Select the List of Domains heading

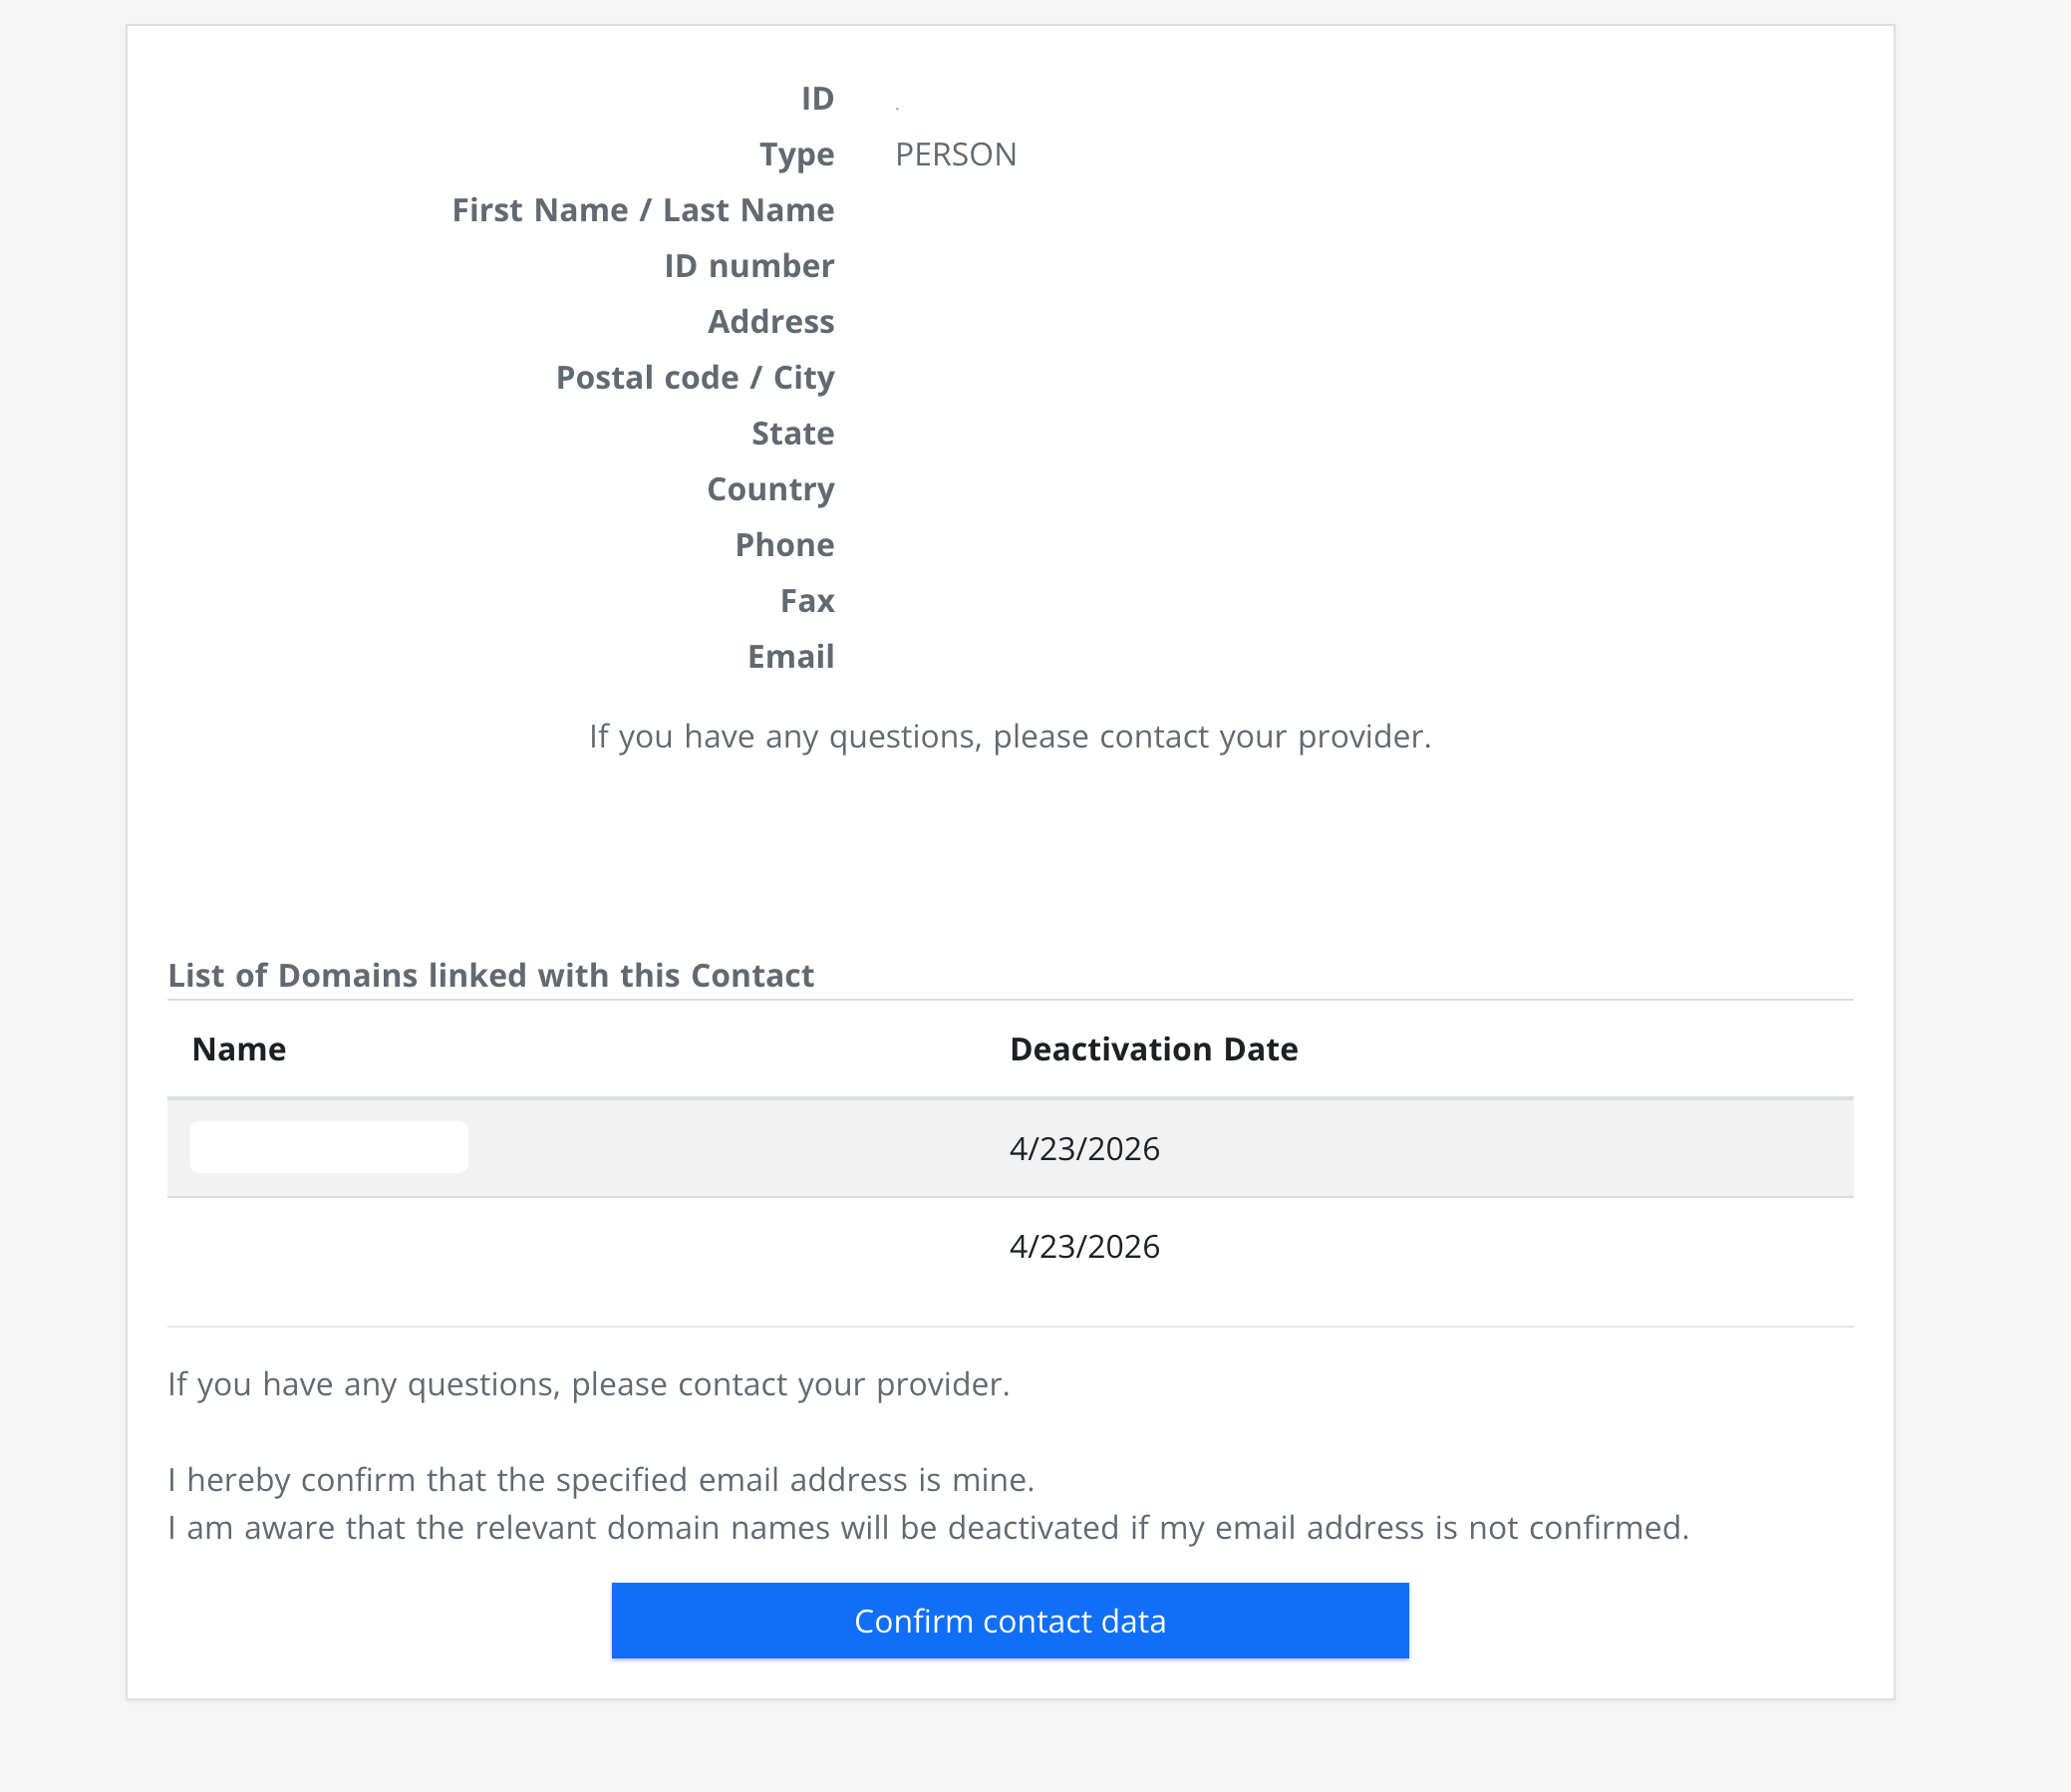pyautogui.click(x=491, y=975)
